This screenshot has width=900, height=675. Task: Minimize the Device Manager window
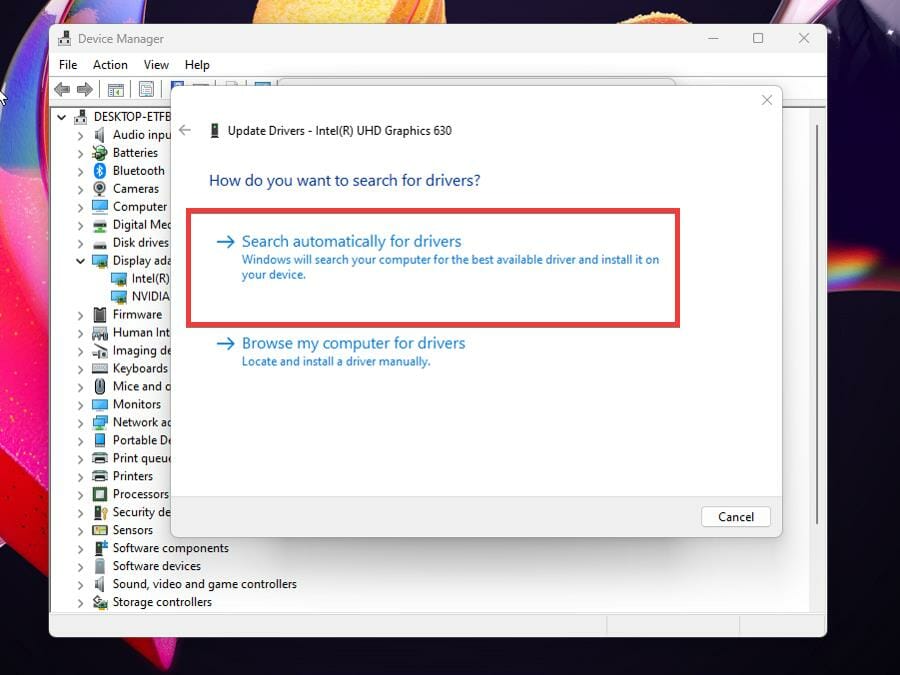(713, 38)
